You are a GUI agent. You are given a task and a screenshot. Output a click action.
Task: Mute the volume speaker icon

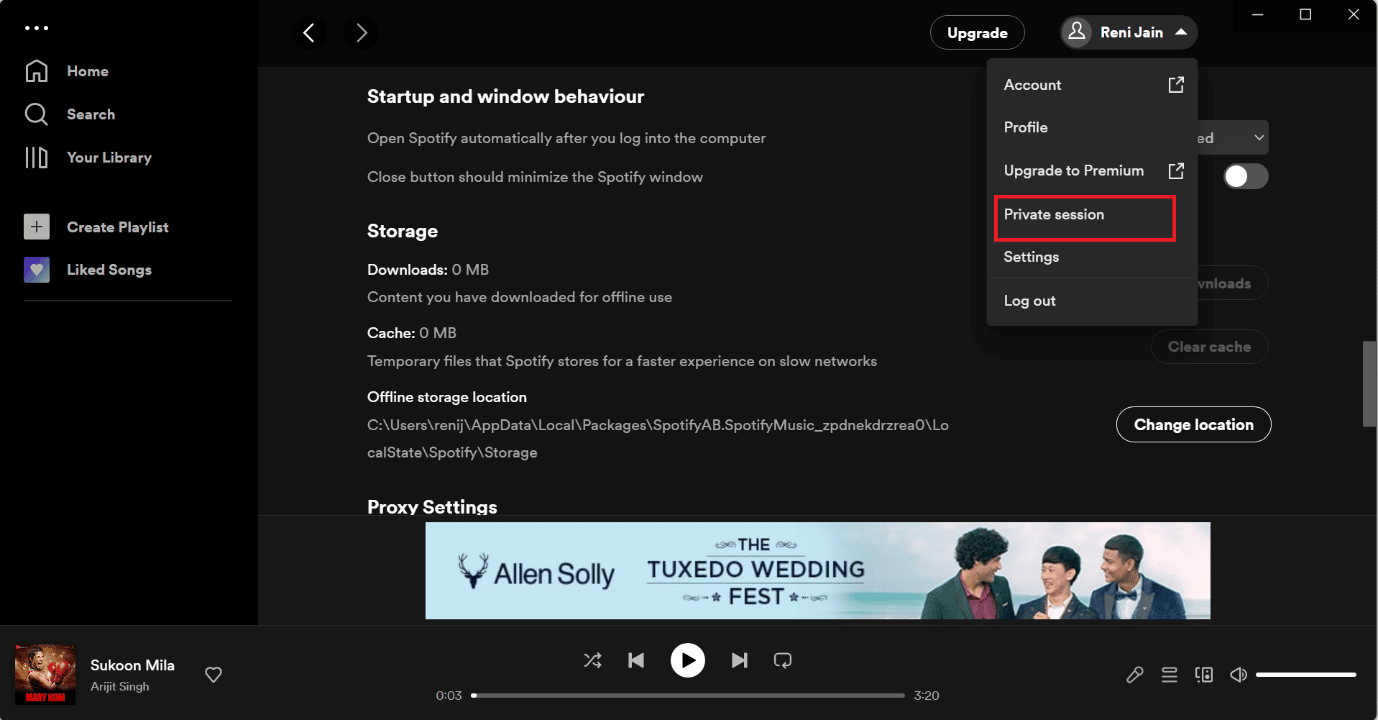tap(1238, 675)
